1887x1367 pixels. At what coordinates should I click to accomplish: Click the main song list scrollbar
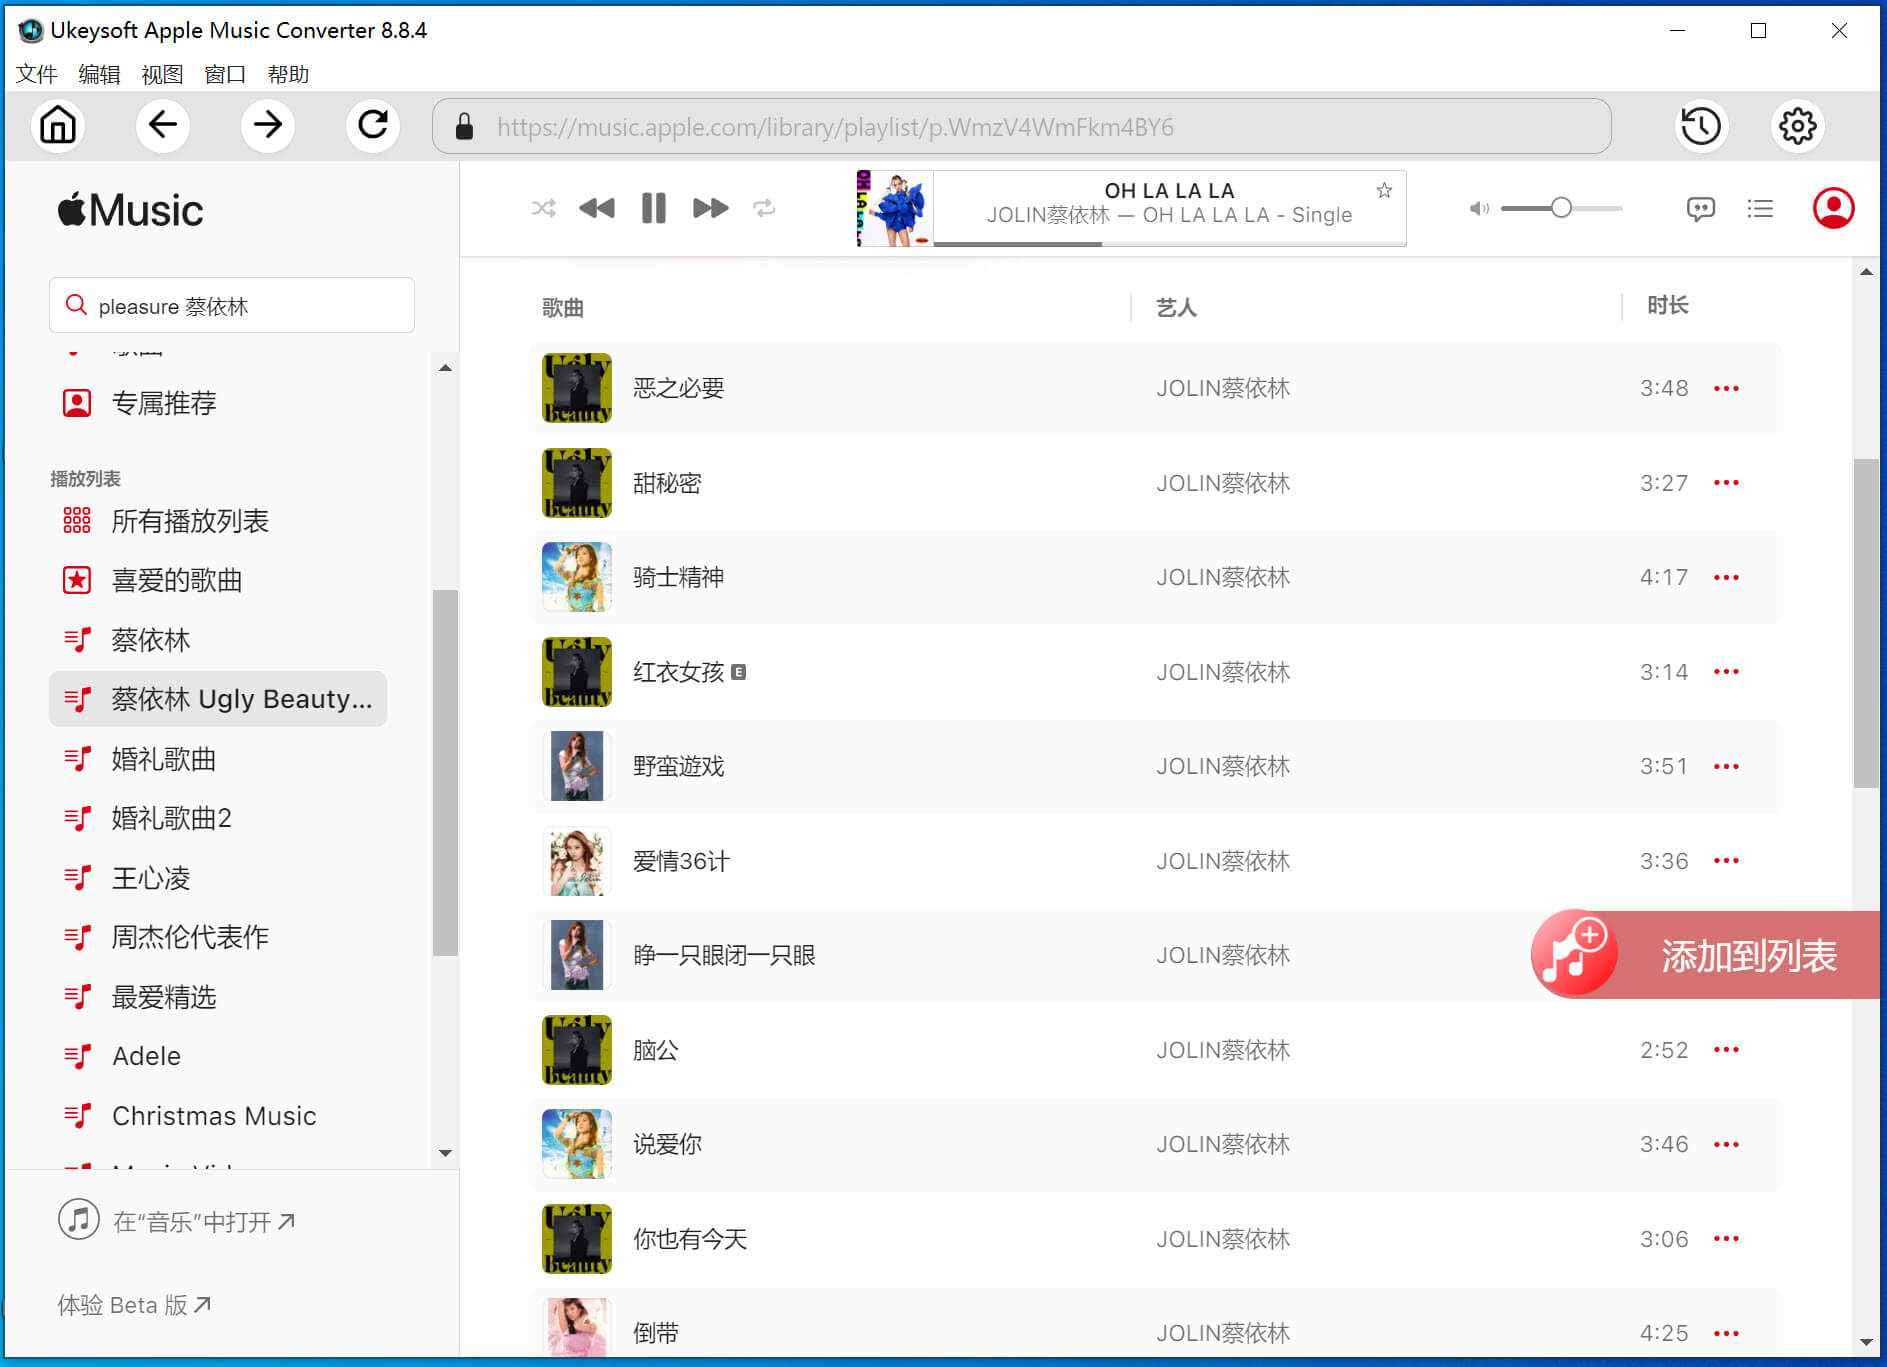[1866, 623]
